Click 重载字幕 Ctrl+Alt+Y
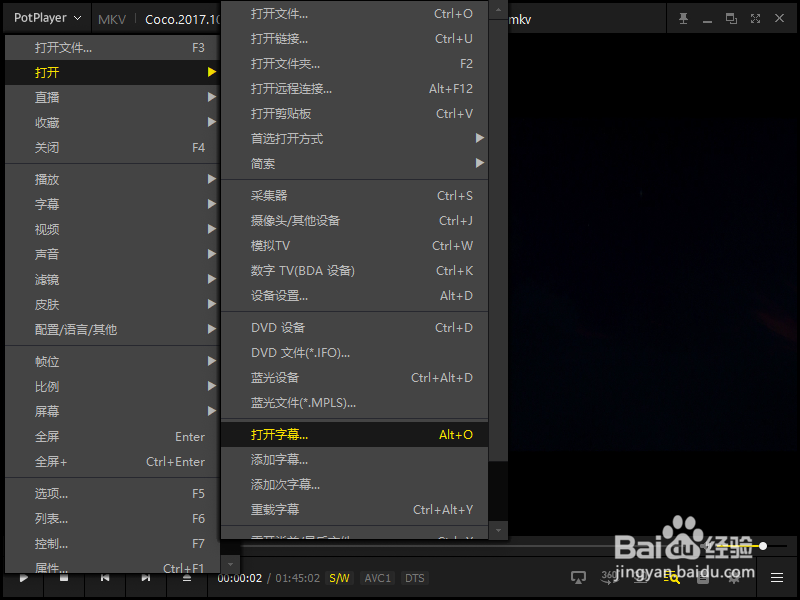The image size is (800, 600). [355, 510]
